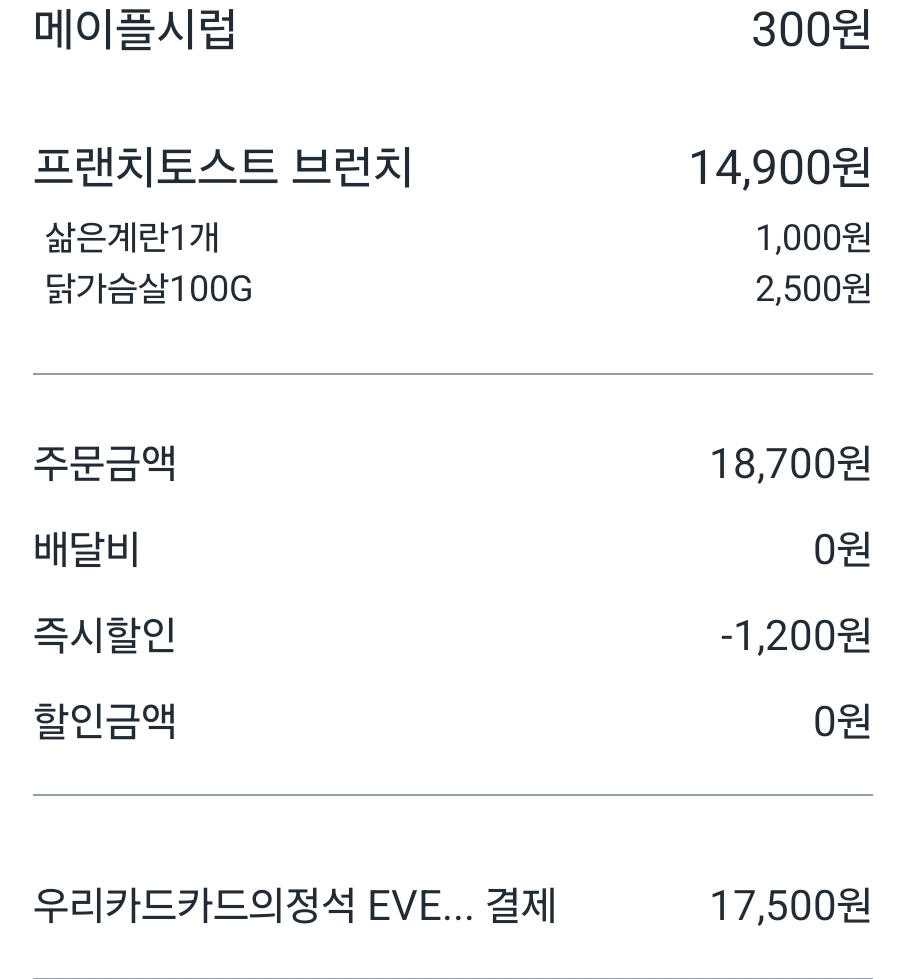Screen dimensions: 904x979
Task: Tap the 할인금액 label
Action: pos(105,721)
